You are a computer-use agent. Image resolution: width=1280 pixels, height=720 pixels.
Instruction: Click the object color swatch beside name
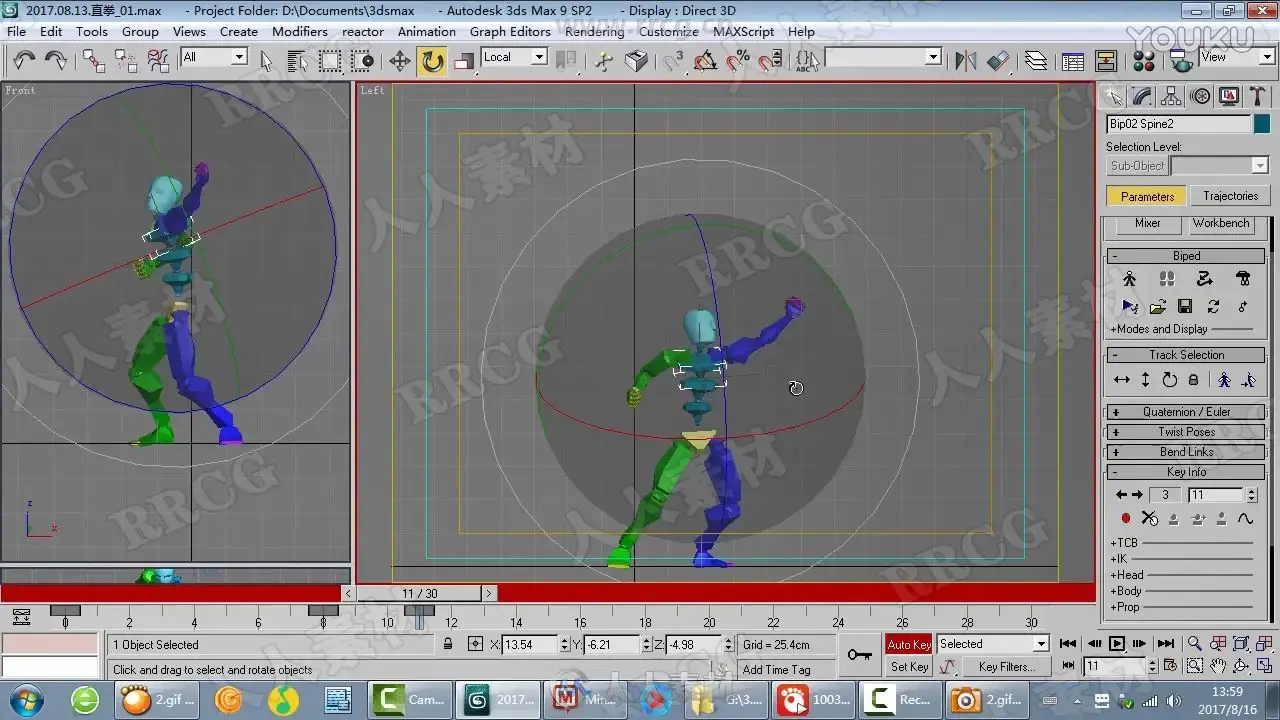[x=1262, y=124]
